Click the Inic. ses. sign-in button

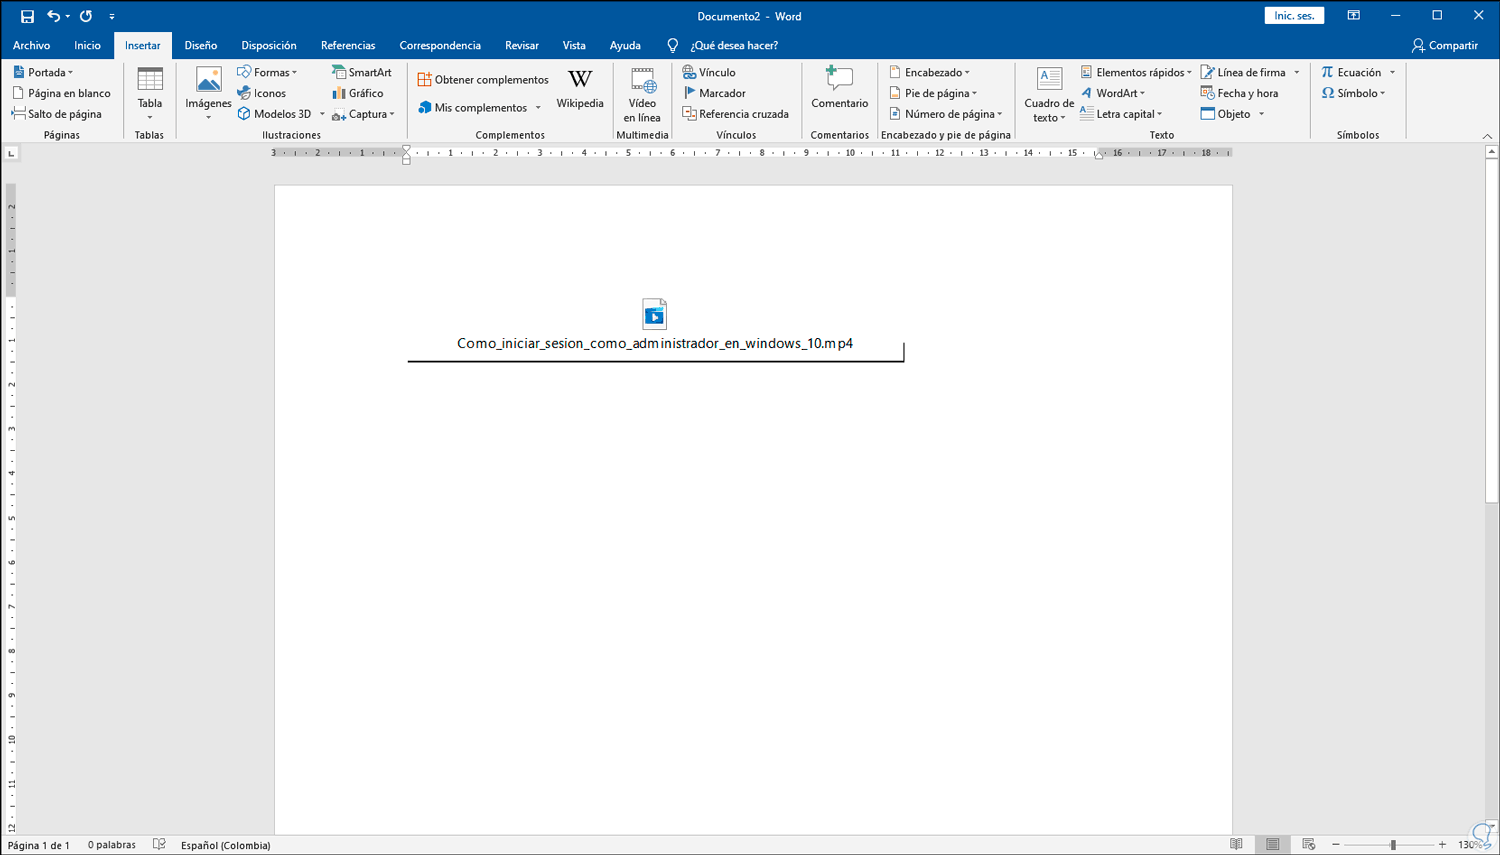pyautogui.click(x=1294, y=16)
